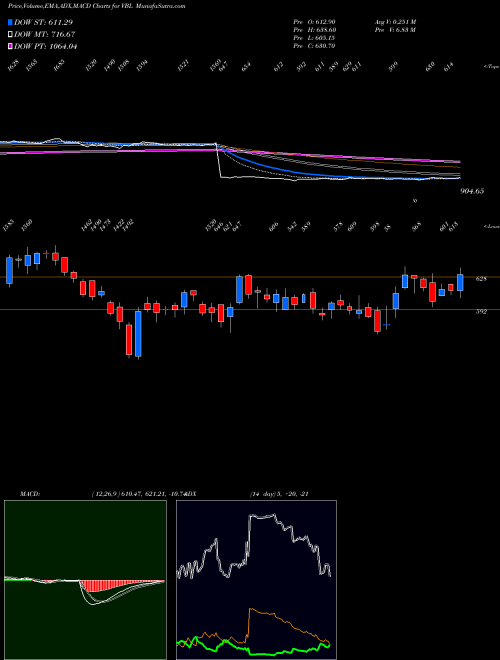The height and width of the screenshot is (660, 500).
Task: Click the lowest red candle in the chart
Action: (x=129, y=339)
